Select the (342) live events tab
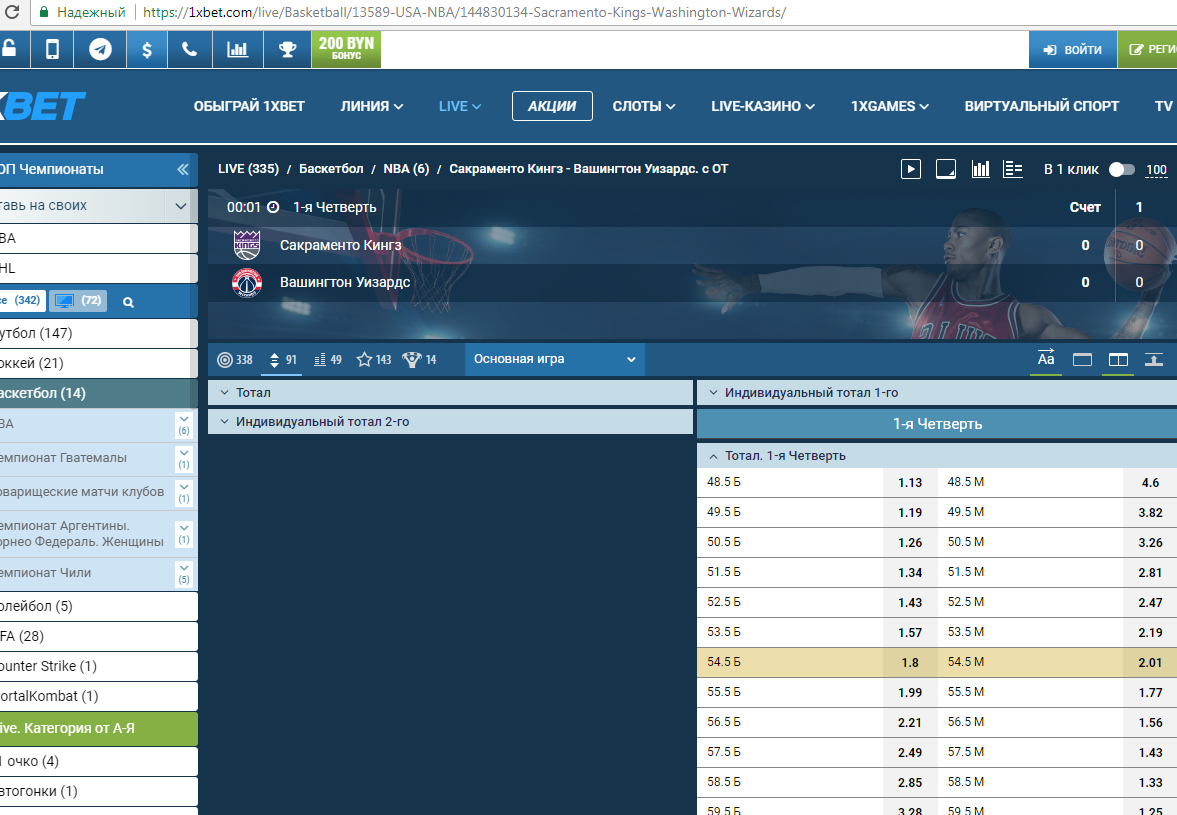Screen dimensions: 1177x815 pyautogui.click(x=23, y=301)
